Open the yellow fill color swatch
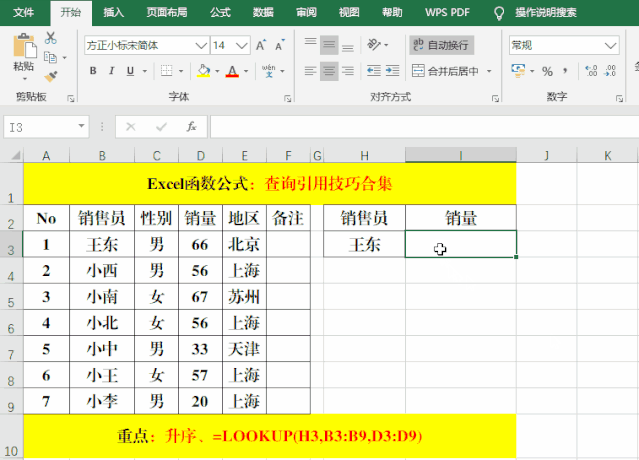This screenshot has height=460, width=639. point(203,71)
